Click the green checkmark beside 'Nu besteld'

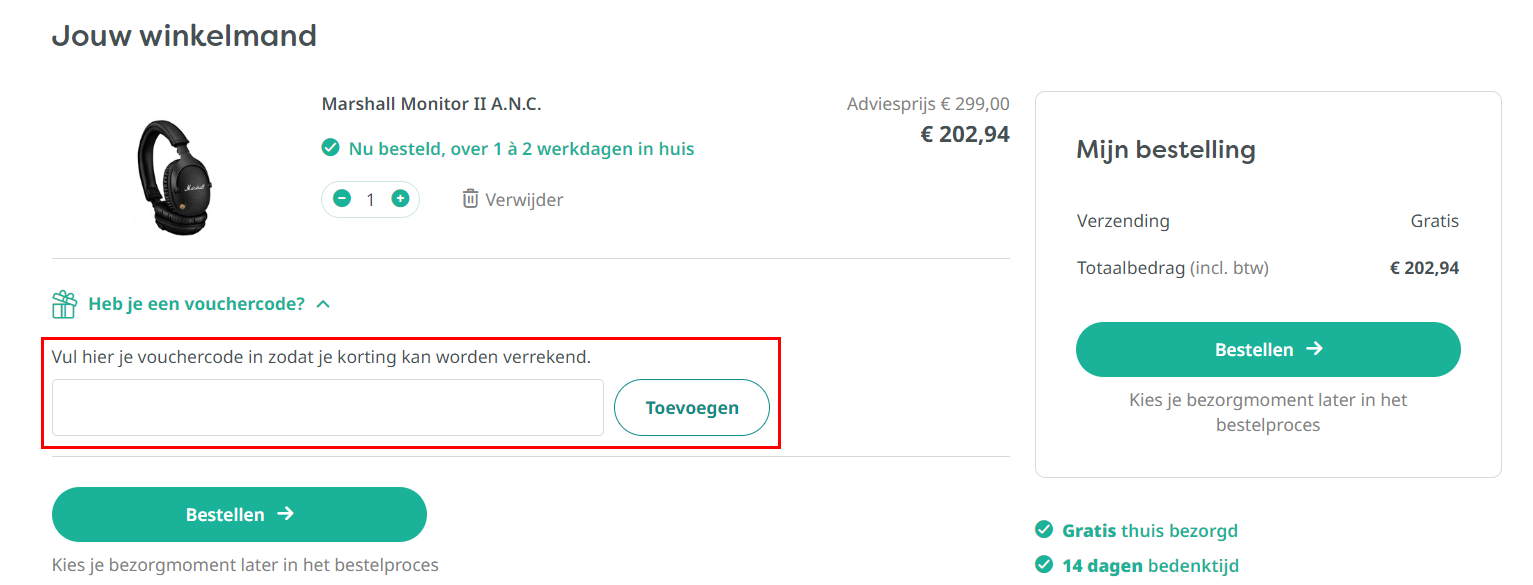point(330,148)
